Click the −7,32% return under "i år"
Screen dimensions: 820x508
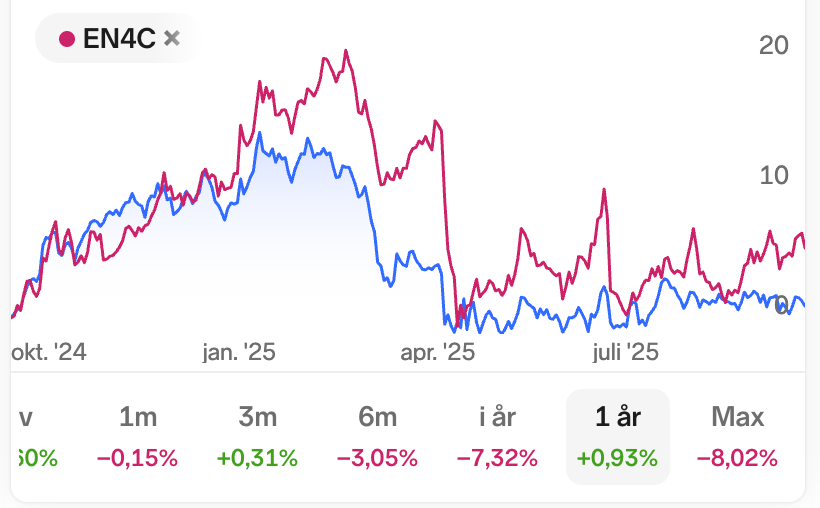coord(497,458)
